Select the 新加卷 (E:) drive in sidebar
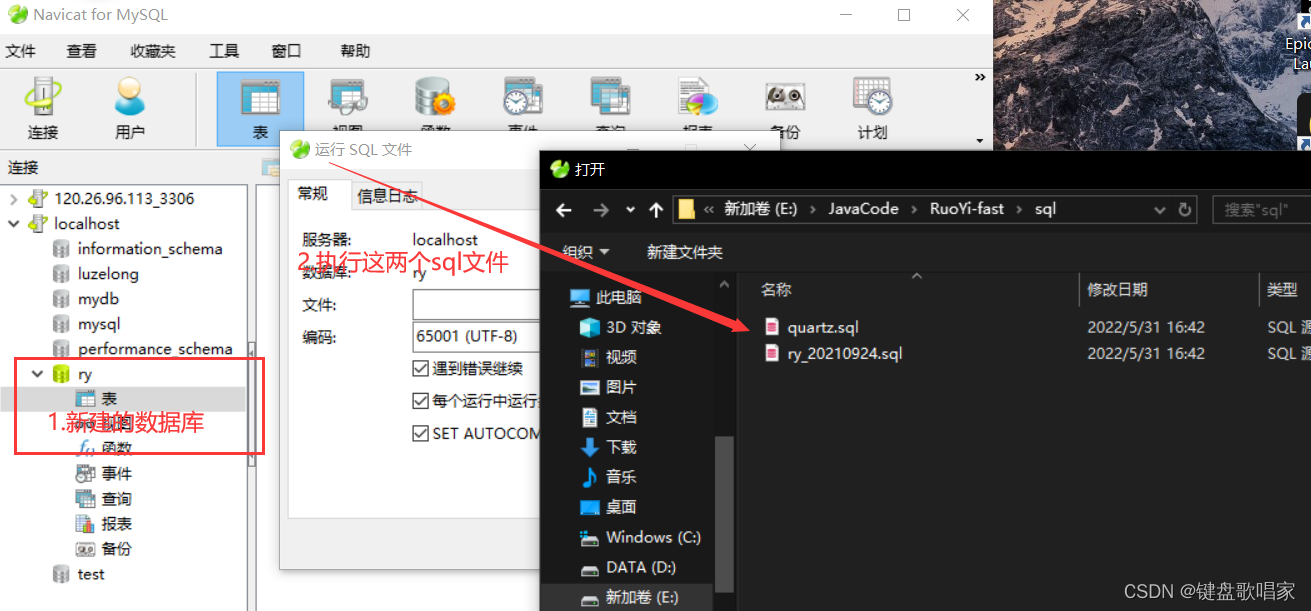1311x611 pixels. pos(630,597)
